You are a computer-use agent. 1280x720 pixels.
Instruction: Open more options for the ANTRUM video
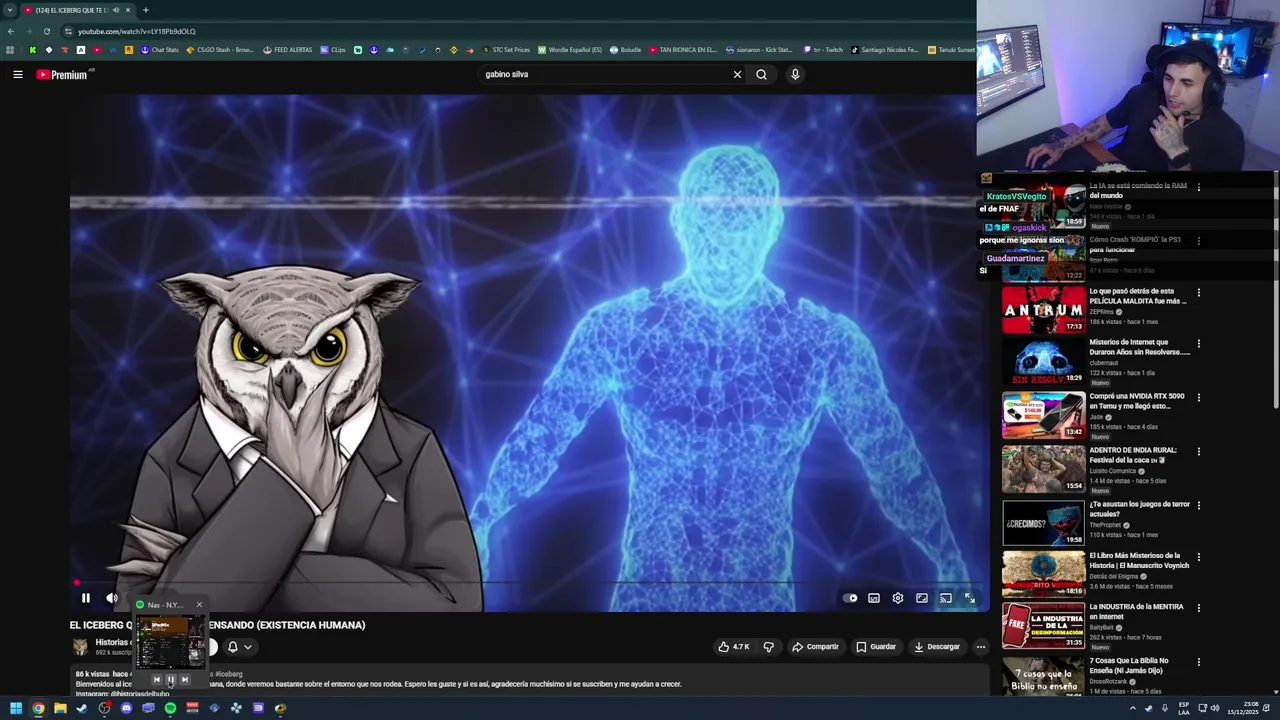coord(1199,293)
